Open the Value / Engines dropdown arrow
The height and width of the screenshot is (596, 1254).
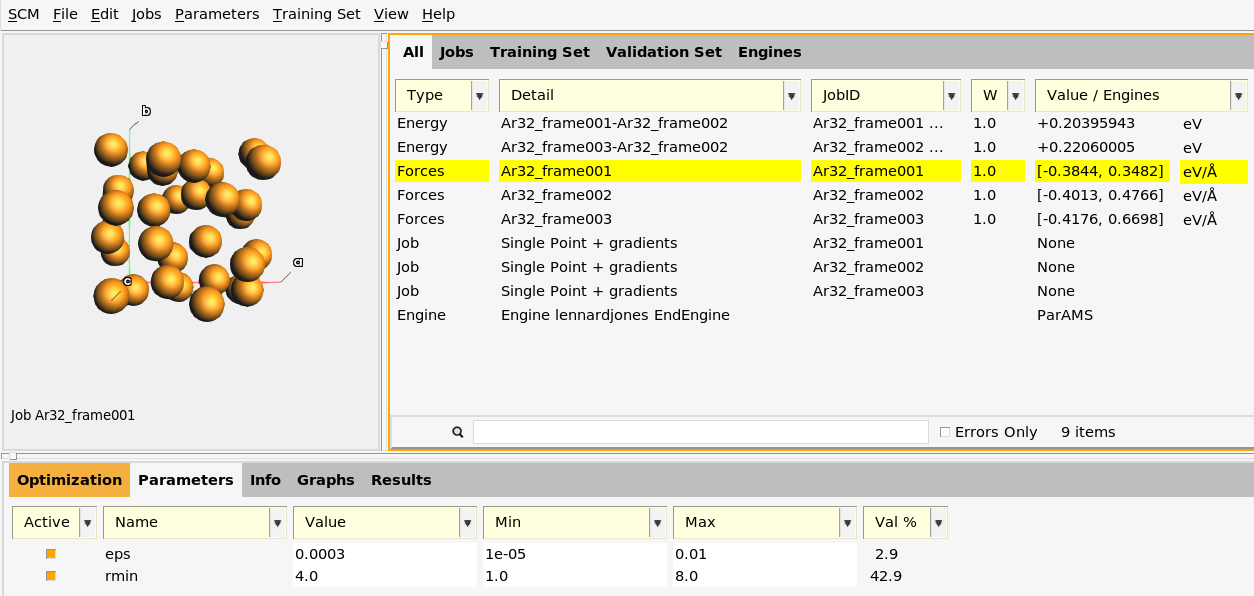(1239, 96)
